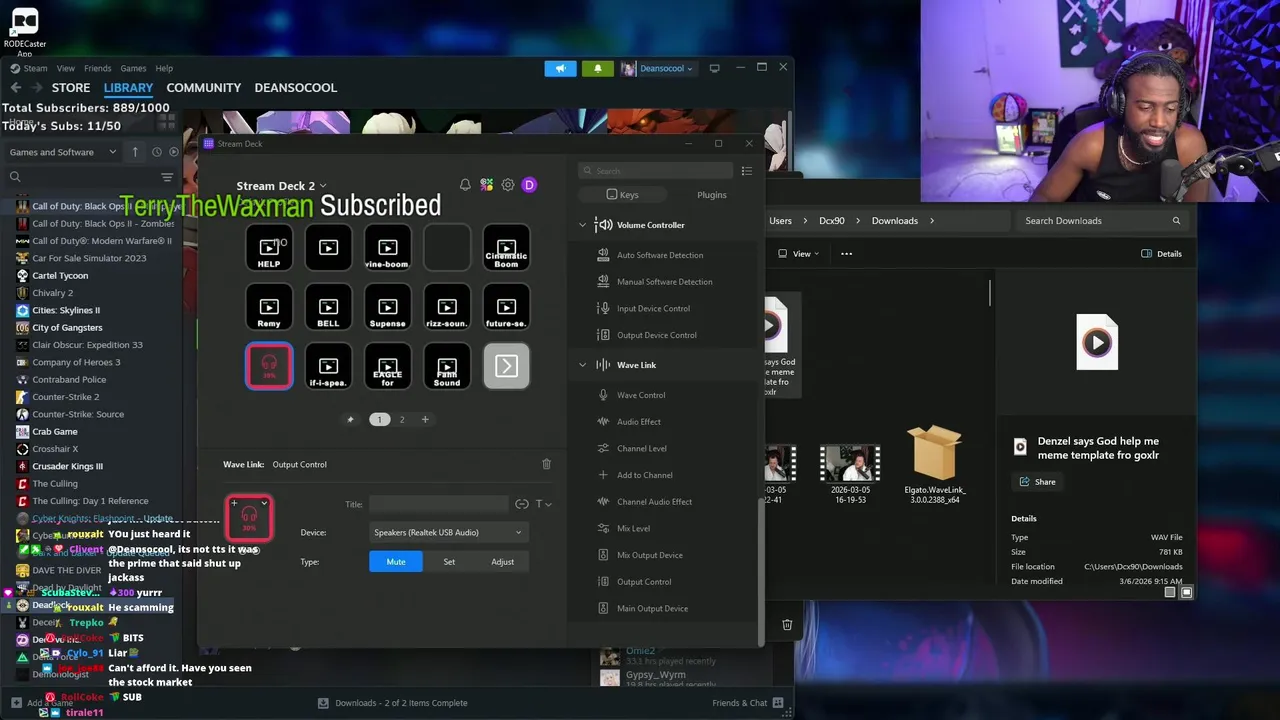Open the title text style T dropdown
Image resolution: width=1280 pixels, height=720 pixels.
coord(543,504)
